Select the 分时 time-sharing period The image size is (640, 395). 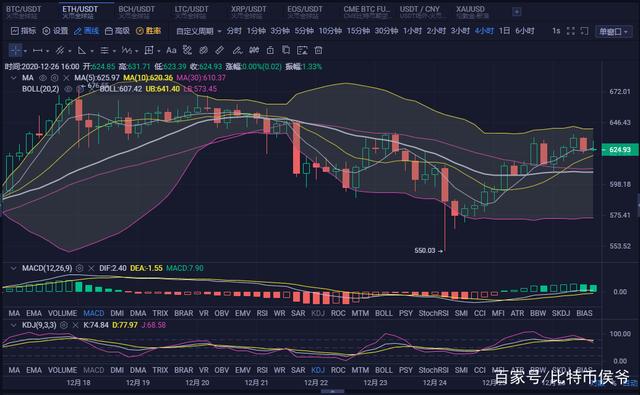pyautogui.click(x=234, y=31)
